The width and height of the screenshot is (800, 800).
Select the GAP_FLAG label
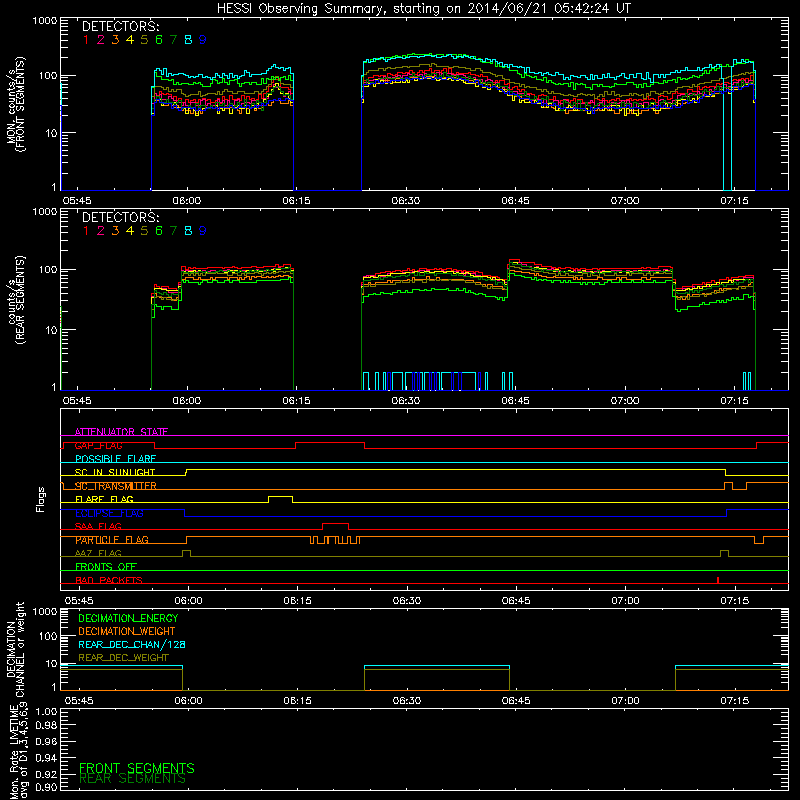click(x=98, y=445)
